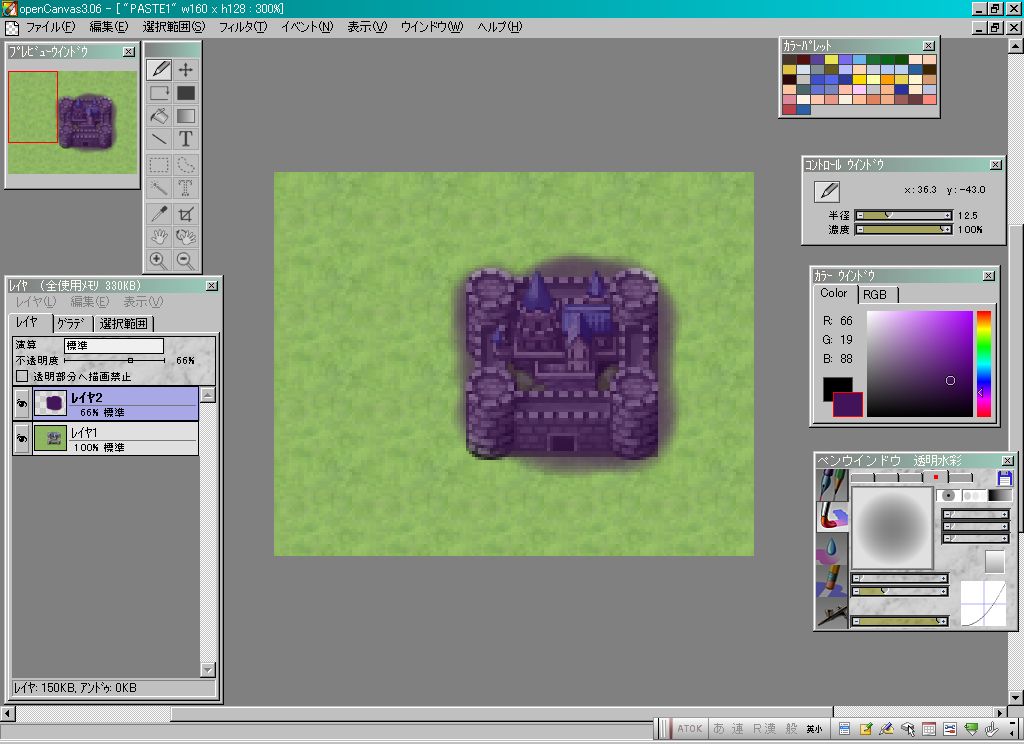Switch to the グラデ tab in the layer panel
Screen dimensions: 1024x744
[x=72, y=323]
